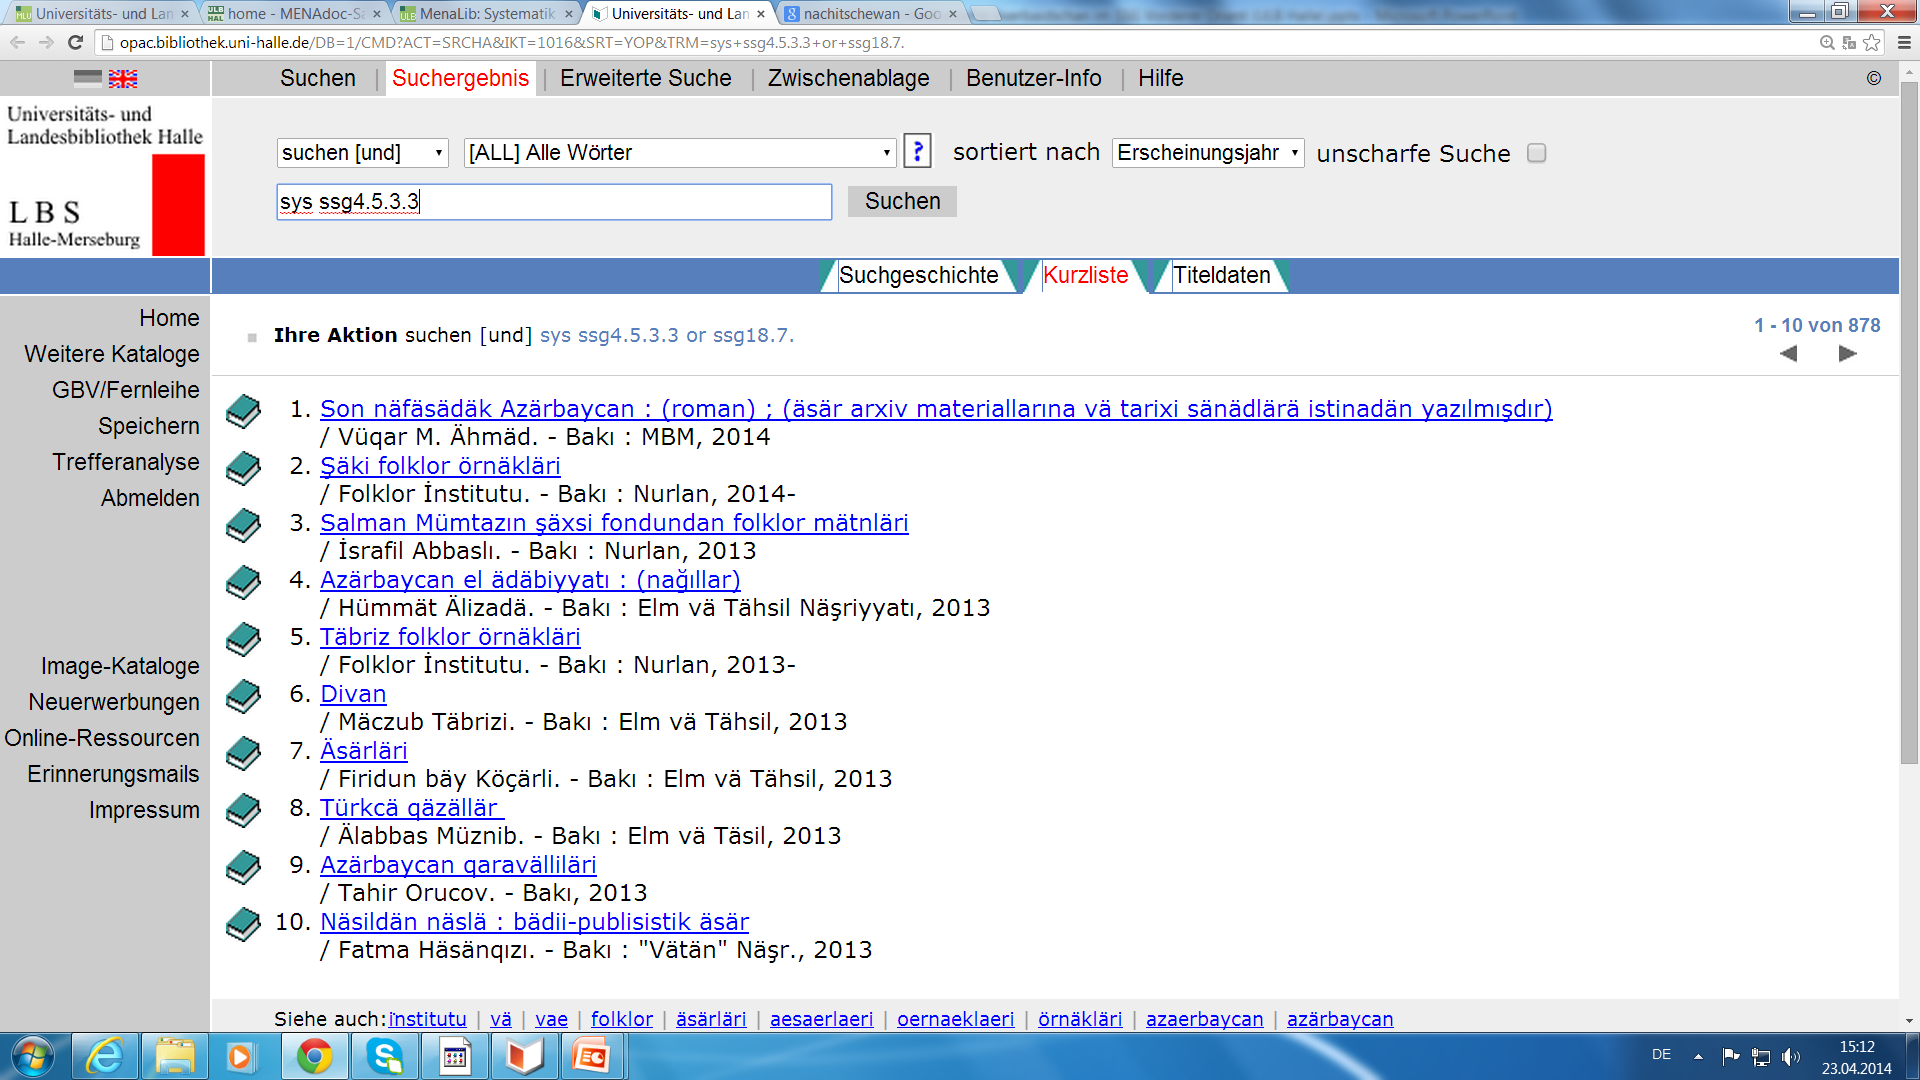Launch Internet Explorer from taskbar
Image resolution: width=1920 pixels, height=1080 pixels.
pos(105,1056)
